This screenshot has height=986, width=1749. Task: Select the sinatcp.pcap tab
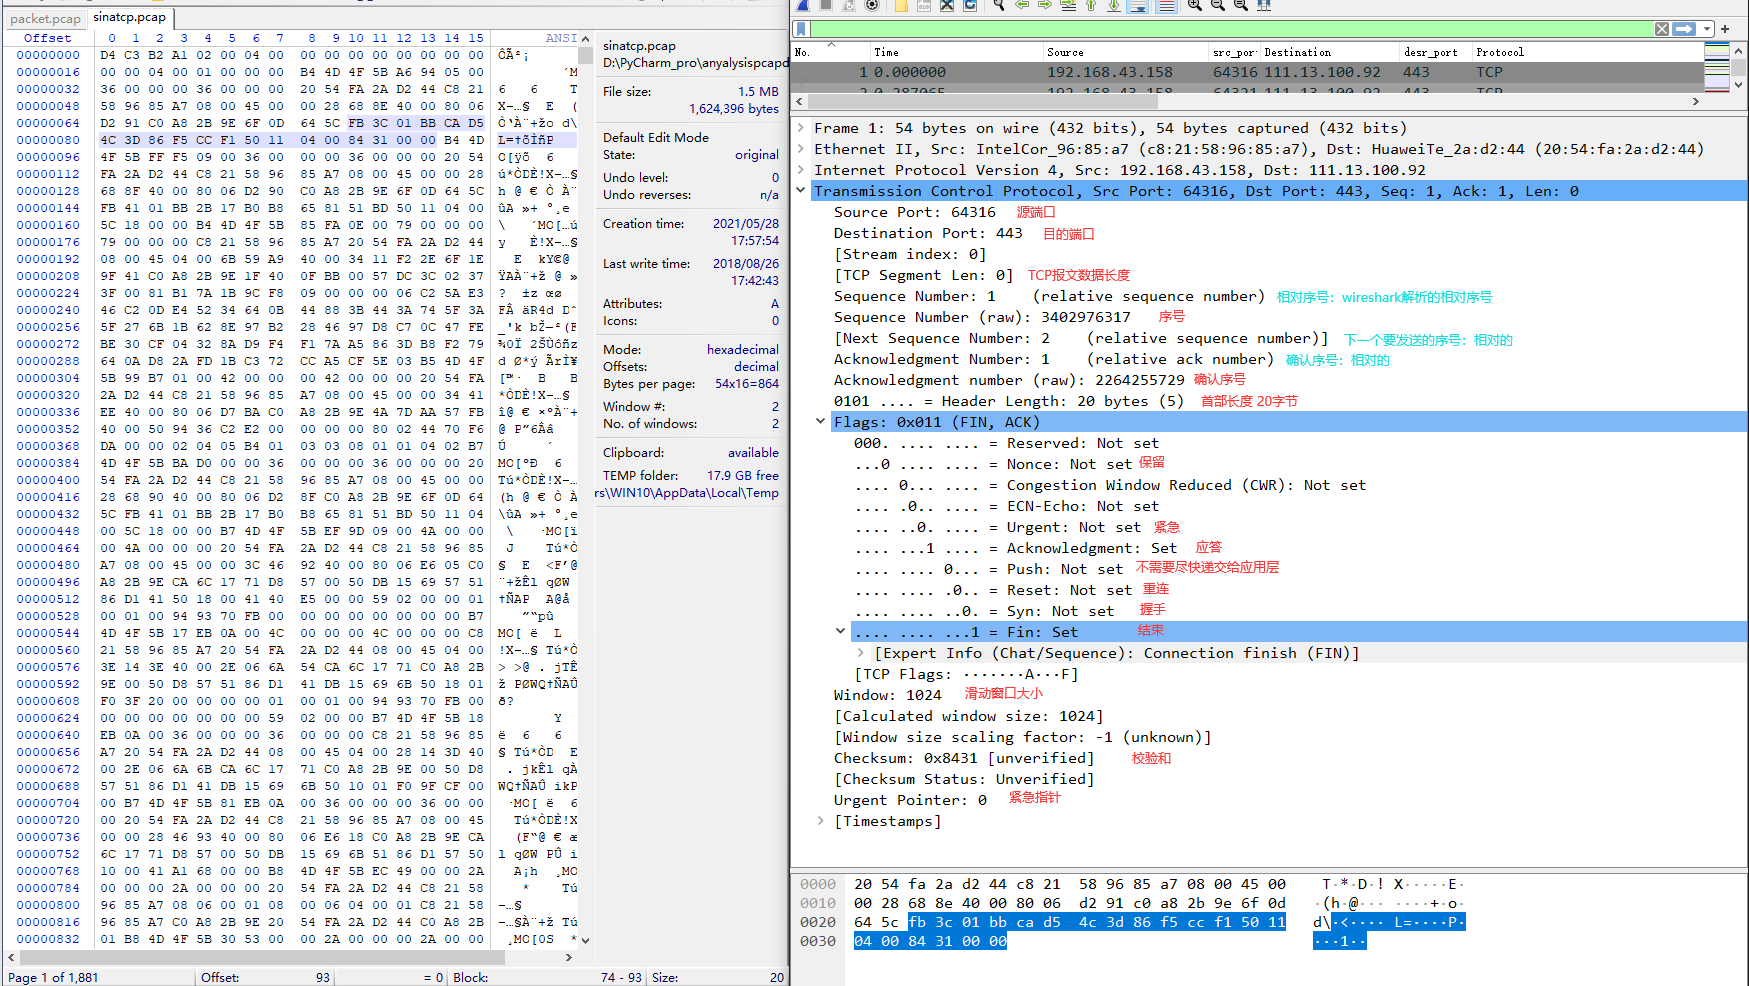pyautogui.click(x=130, y=17)
